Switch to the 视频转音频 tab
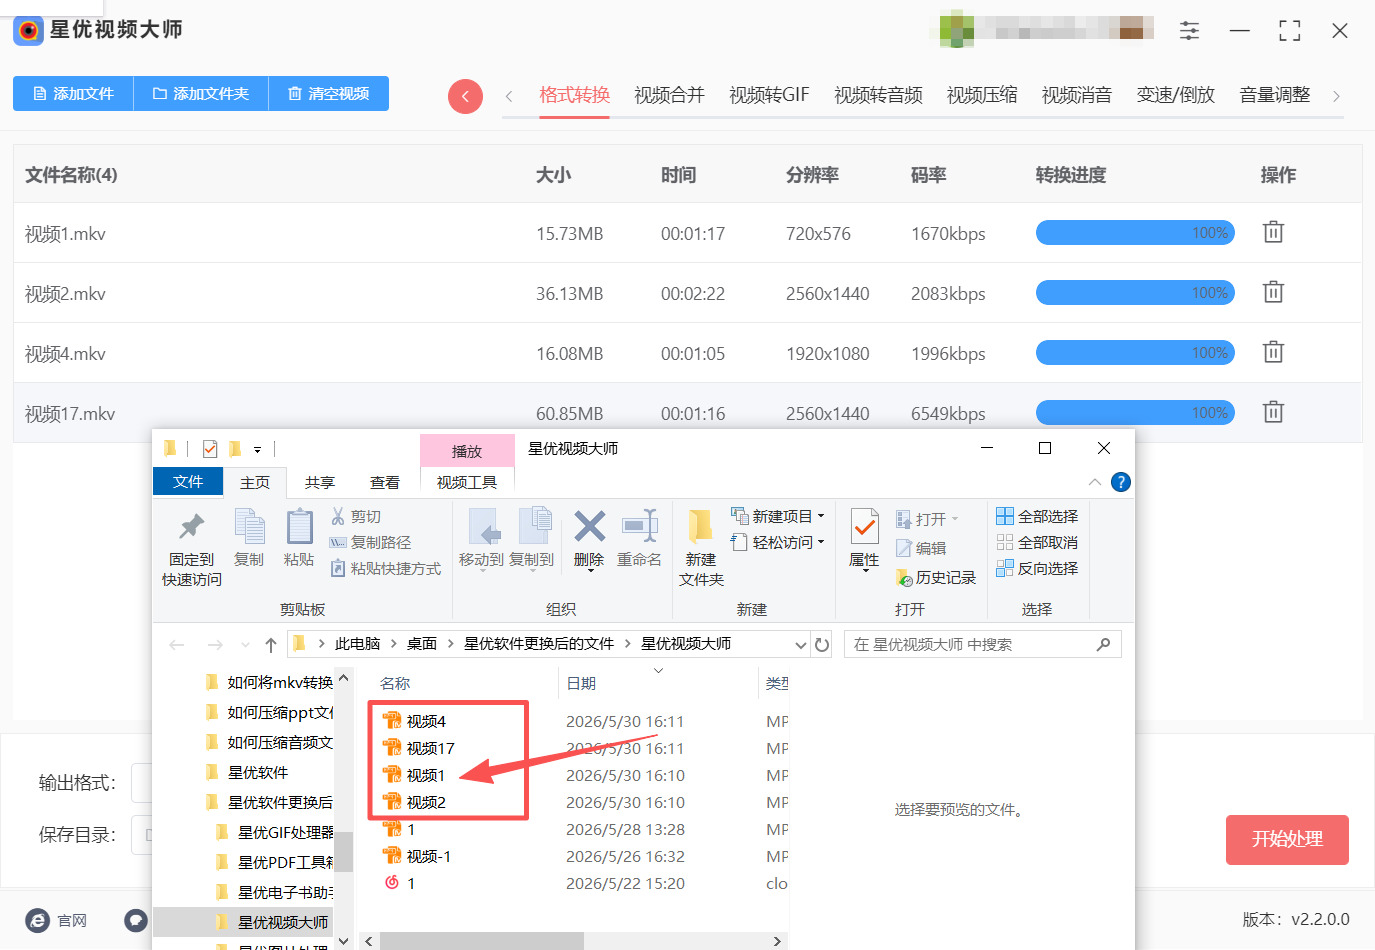 pos(878,95)
